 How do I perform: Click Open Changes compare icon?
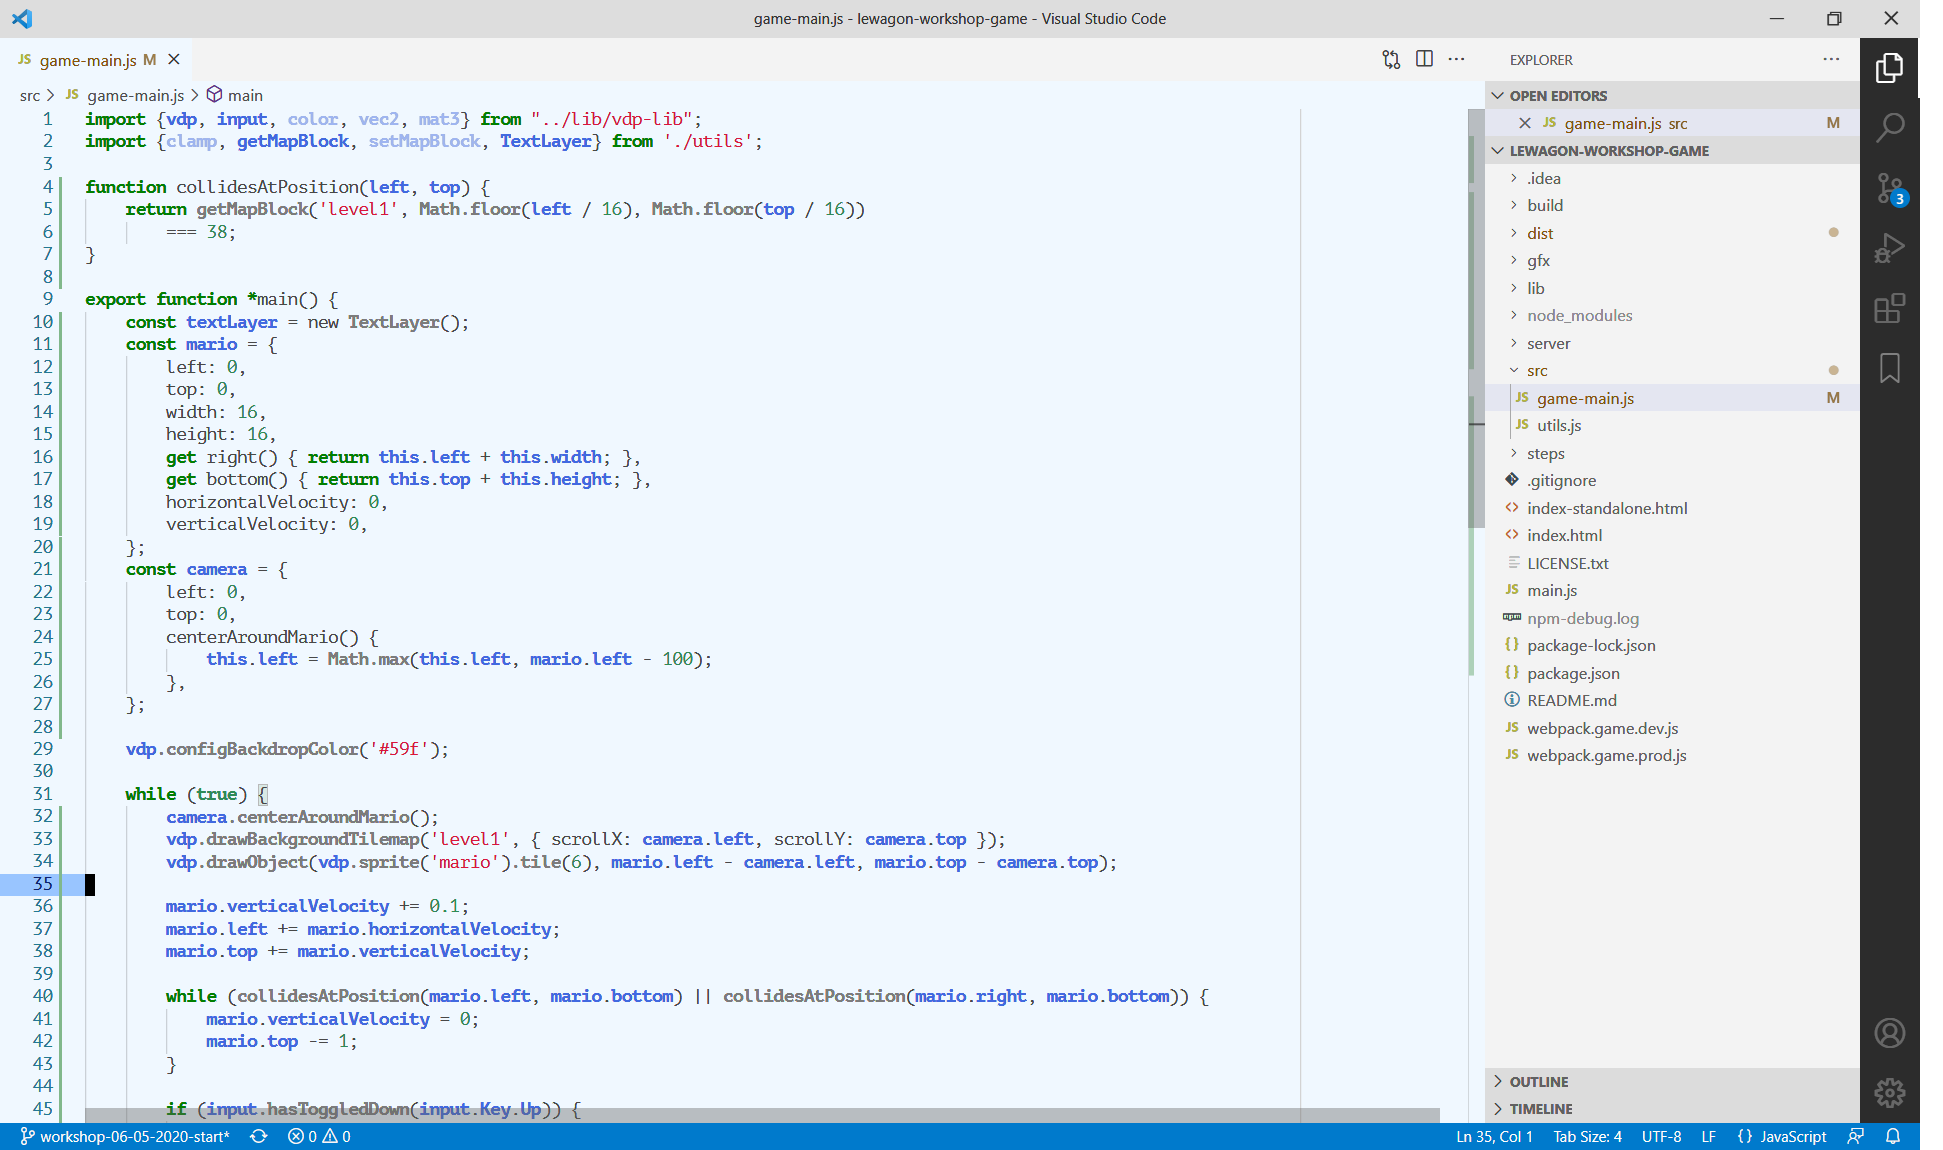[1391, 59]
